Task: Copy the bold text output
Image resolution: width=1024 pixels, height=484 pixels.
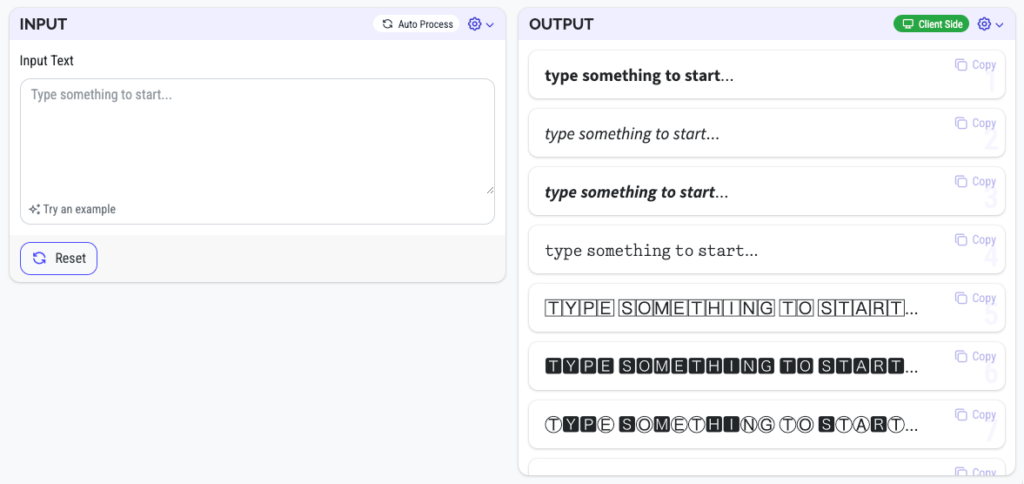Action: [975, 65]
